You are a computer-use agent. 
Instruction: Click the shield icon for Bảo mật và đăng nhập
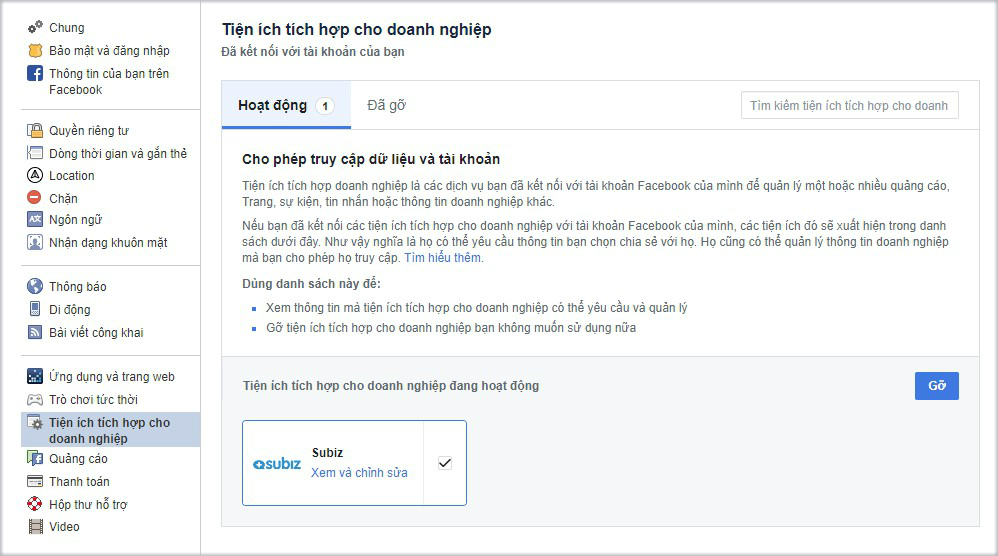[x=35, y=50]
